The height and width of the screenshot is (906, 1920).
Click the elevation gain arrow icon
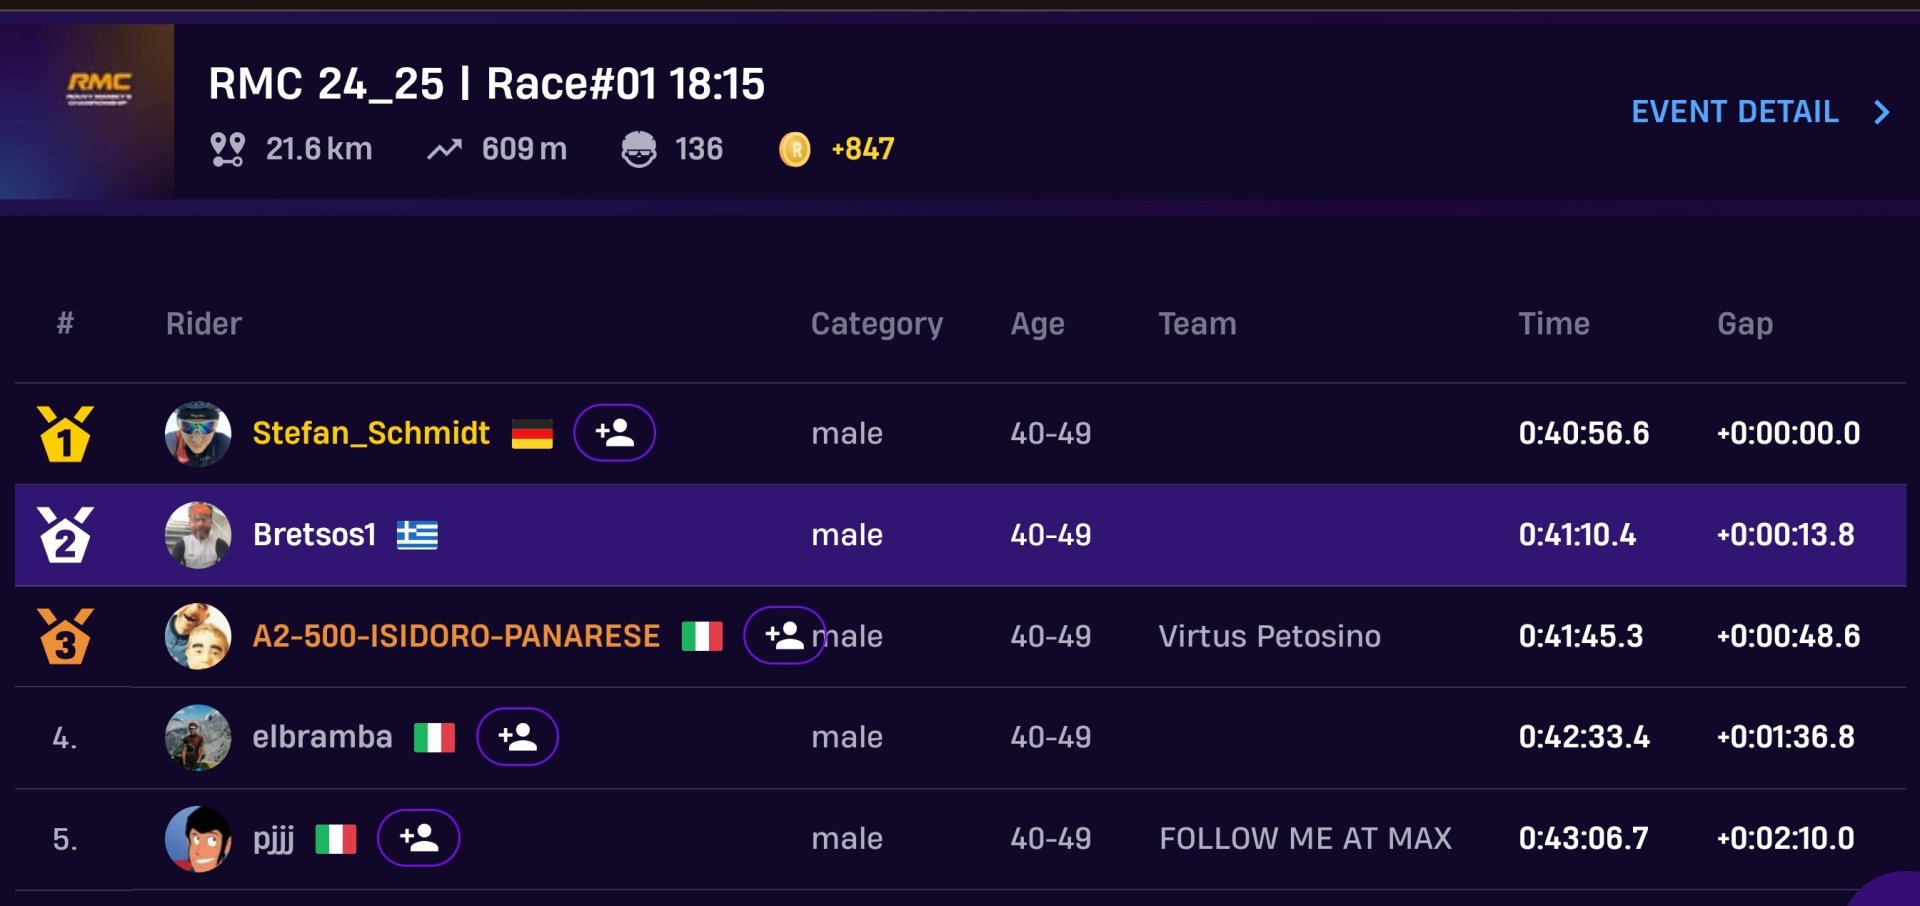pyautogui.click(x=445, y=150)
